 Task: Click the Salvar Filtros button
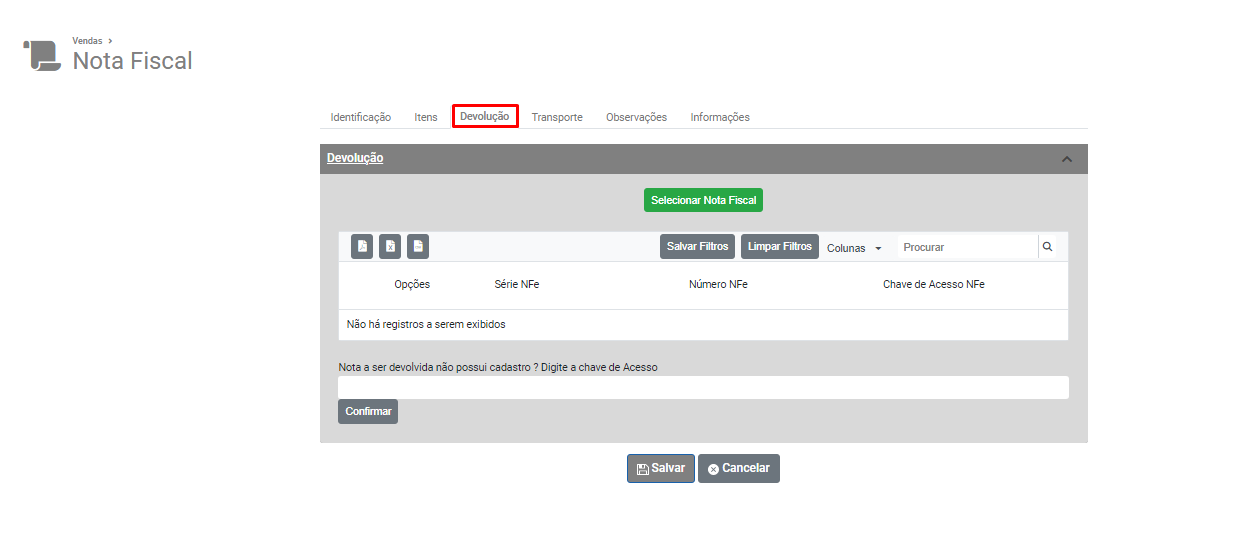[x=698, y=246]
